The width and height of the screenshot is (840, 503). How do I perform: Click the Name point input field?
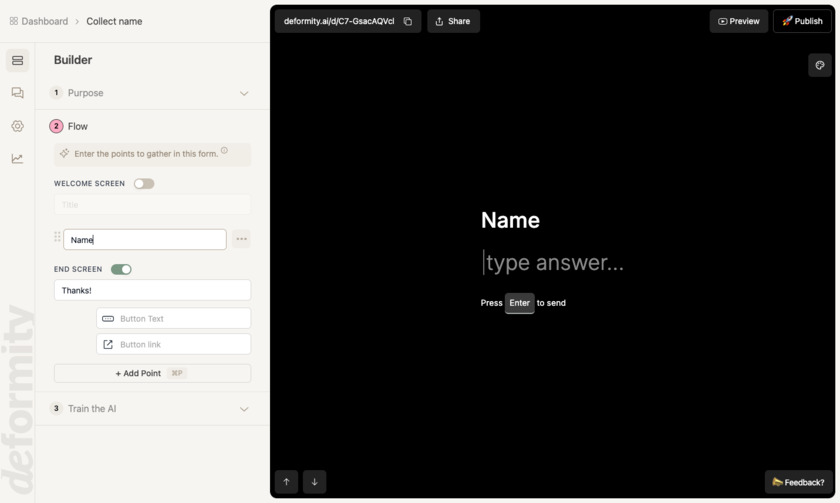tap(145, 239)
